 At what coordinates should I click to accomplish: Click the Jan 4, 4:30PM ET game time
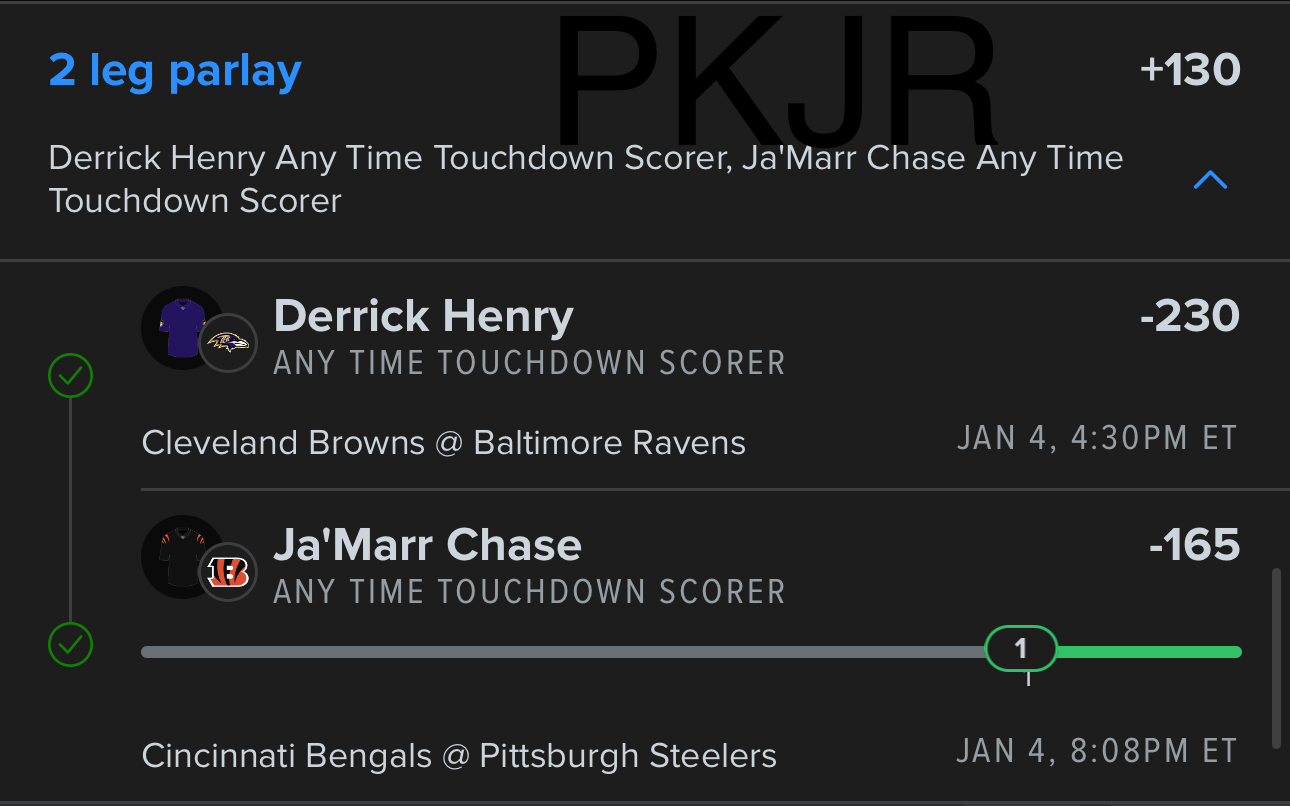[1097, 438]
